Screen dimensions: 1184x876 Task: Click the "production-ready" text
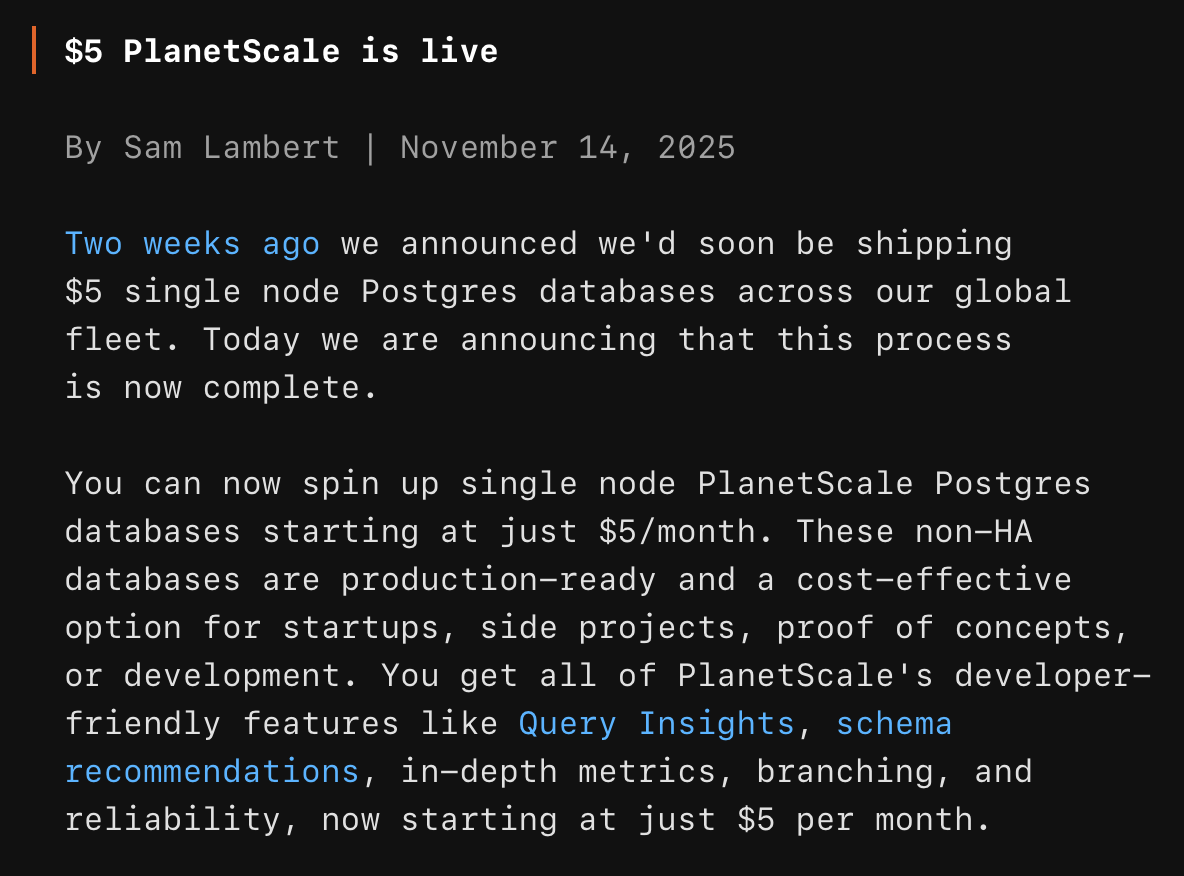point(498,579)
